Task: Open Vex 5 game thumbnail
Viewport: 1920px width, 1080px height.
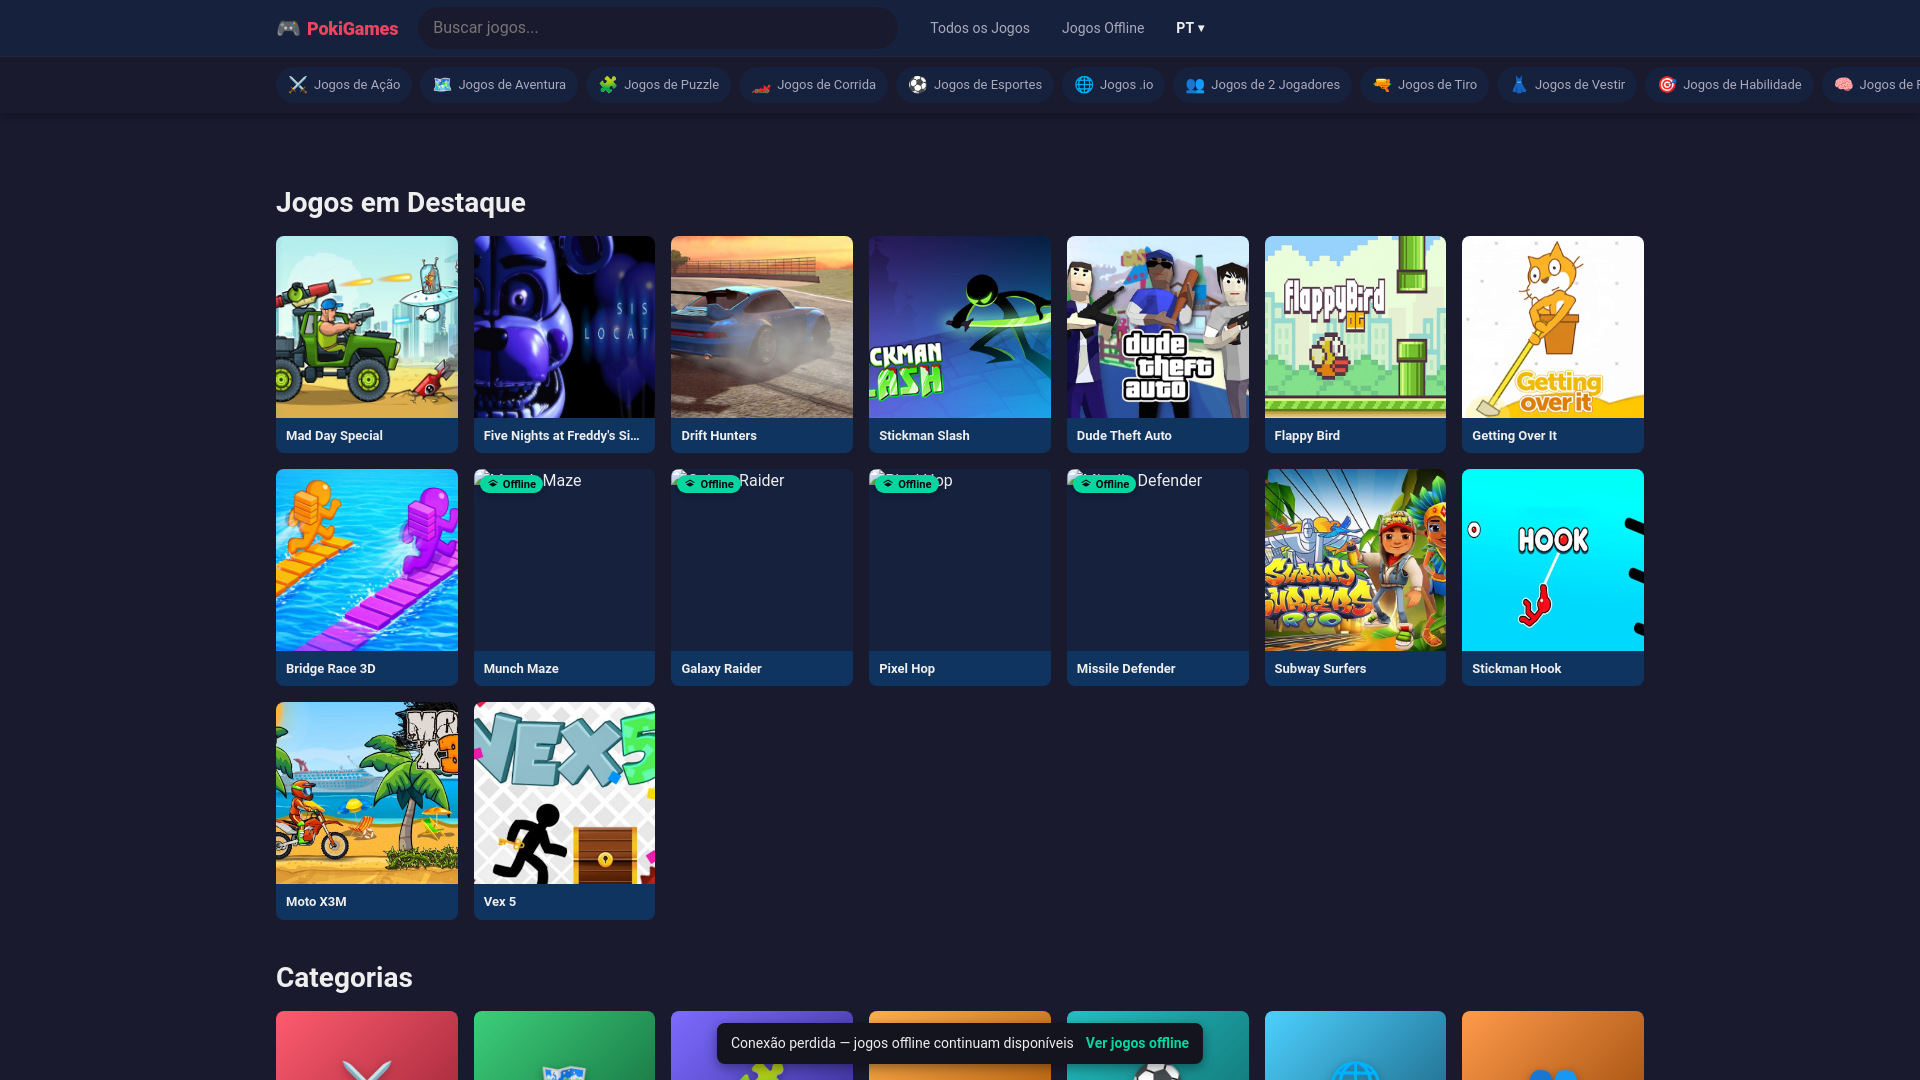Action: pos(564,793)
